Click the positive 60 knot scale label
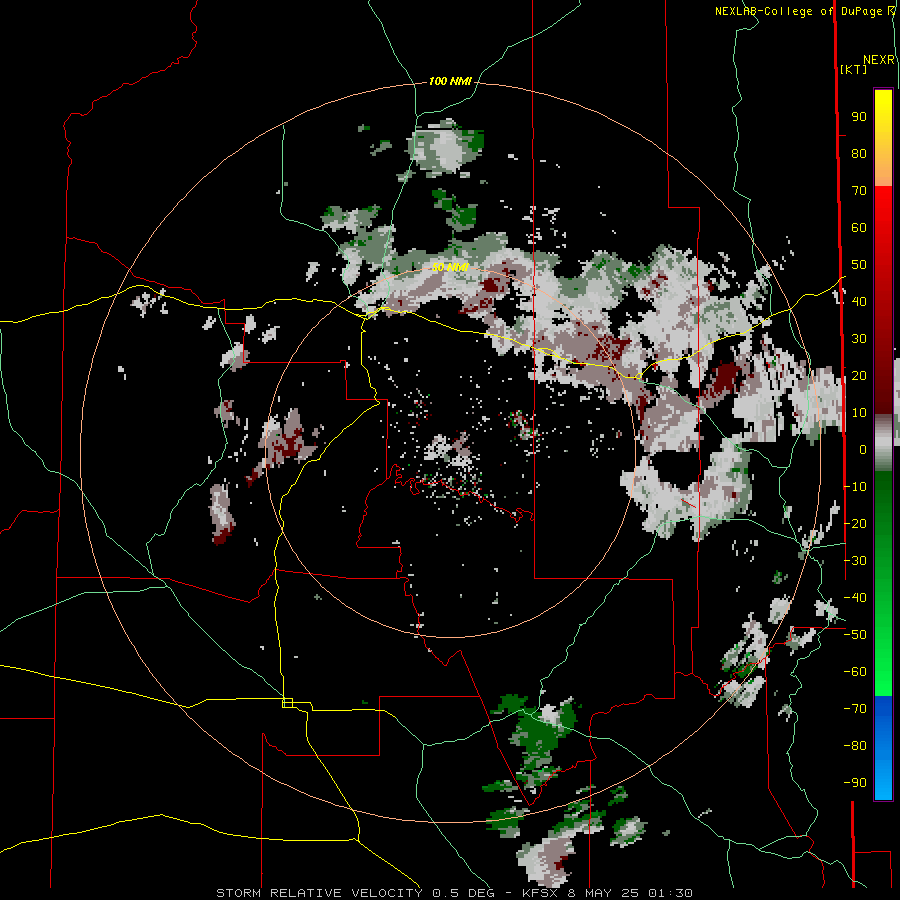Viewport: 900px width, 900px height. click(859, 228)
